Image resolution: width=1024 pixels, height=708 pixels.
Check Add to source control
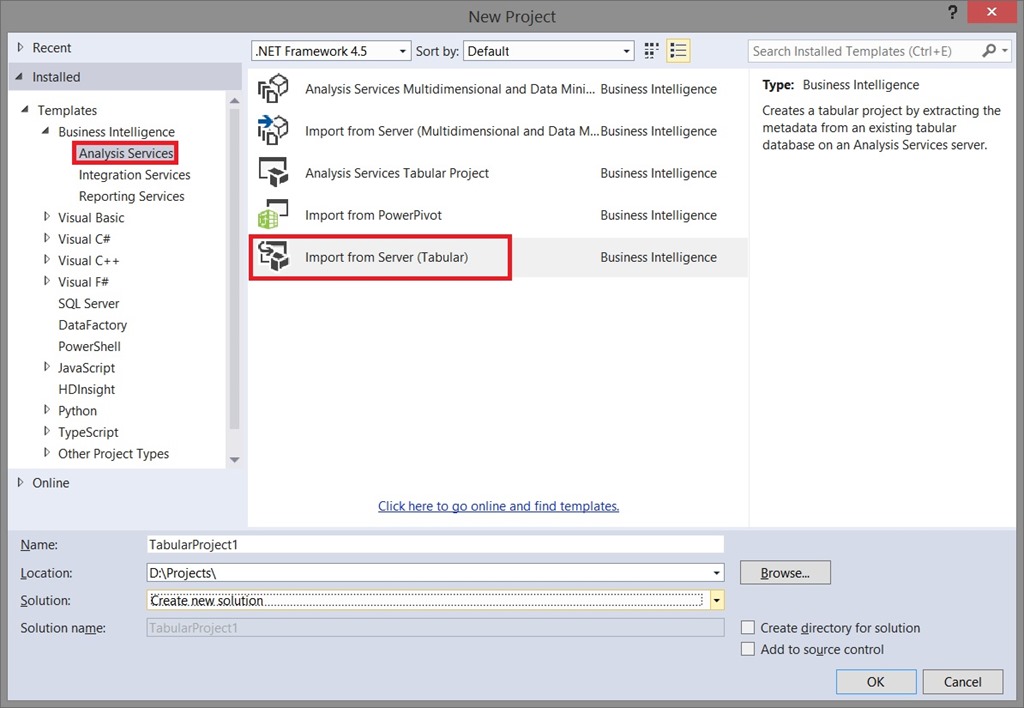tap(748, 648)
